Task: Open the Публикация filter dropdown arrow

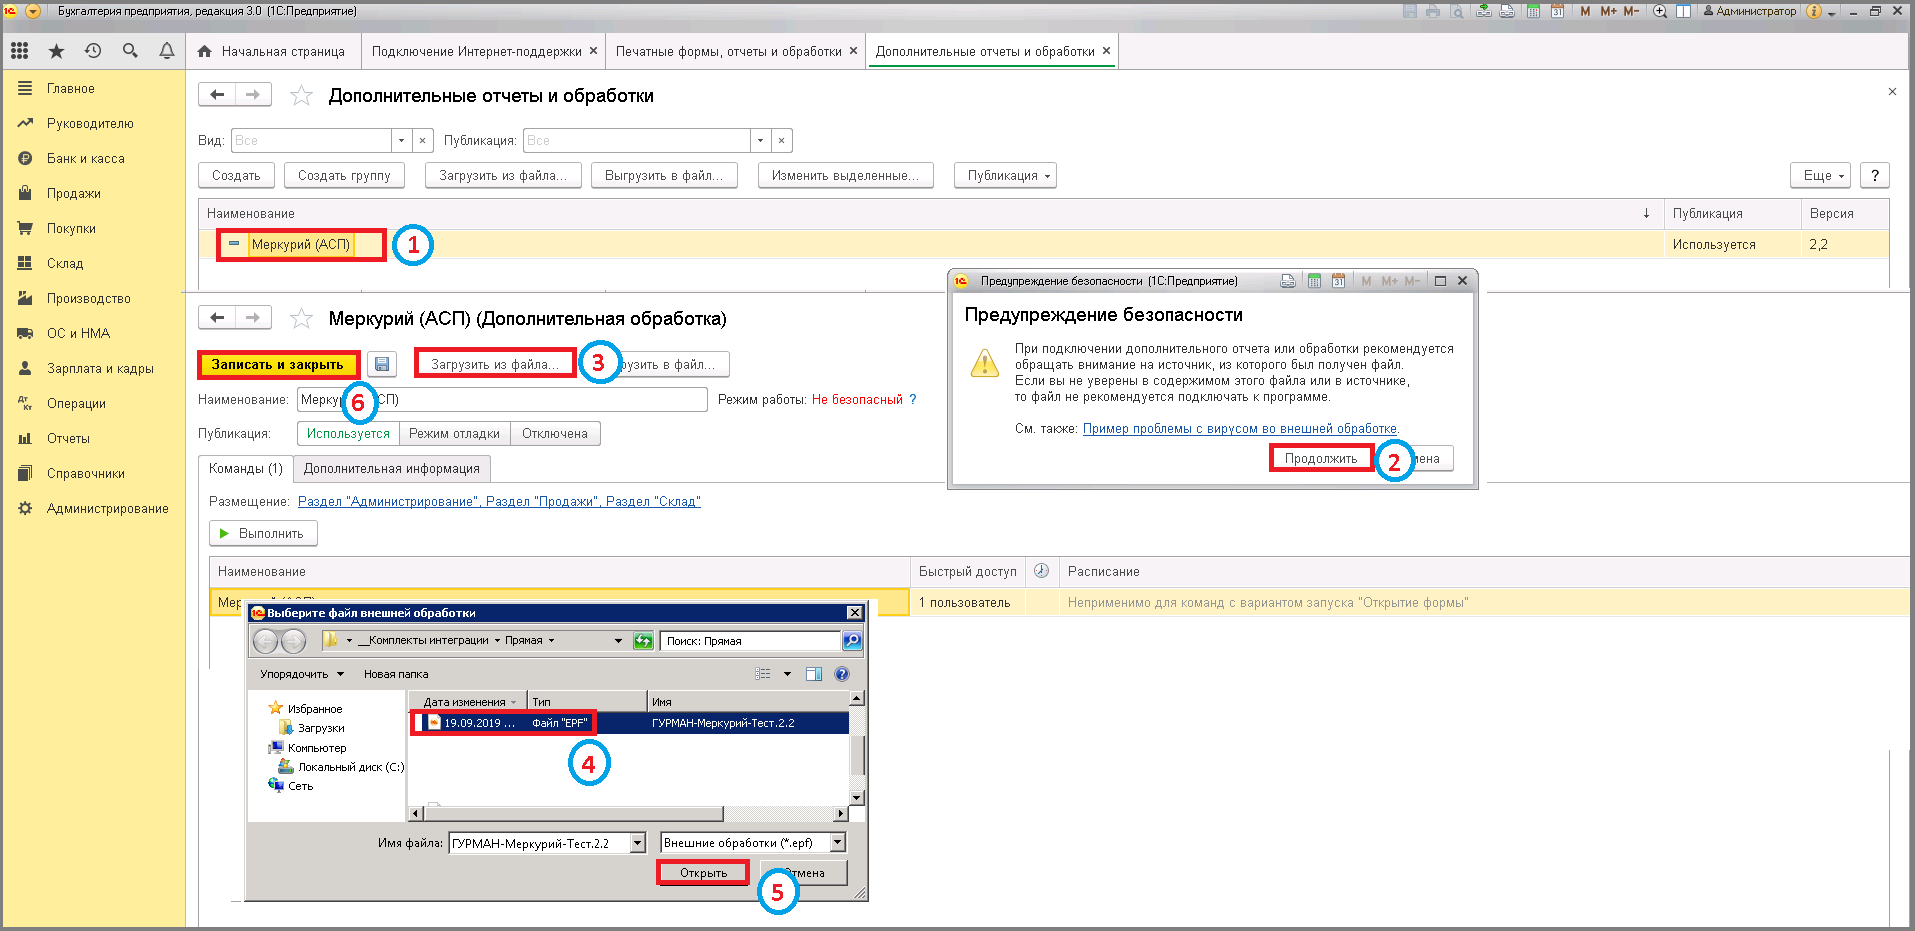Action: tap(760, 140)
